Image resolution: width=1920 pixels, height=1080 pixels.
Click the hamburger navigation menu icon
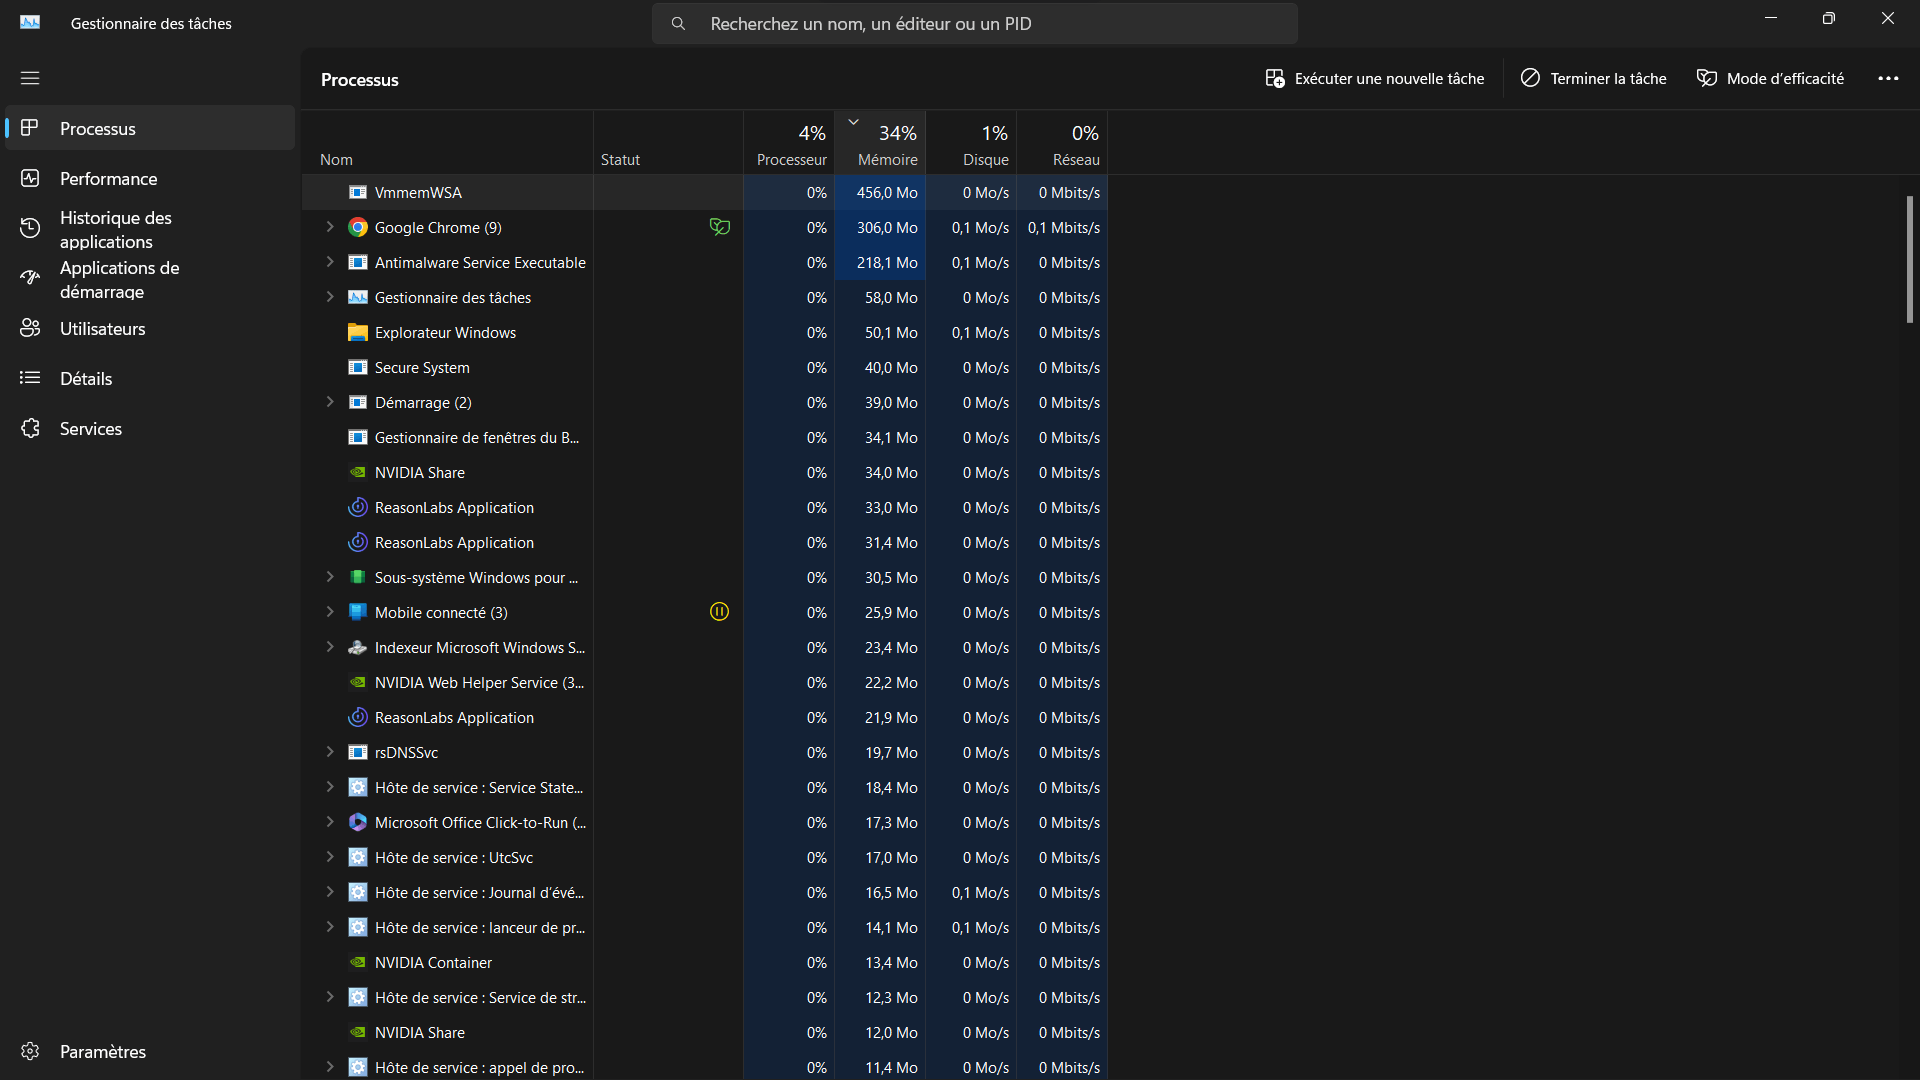click(30, 78)
